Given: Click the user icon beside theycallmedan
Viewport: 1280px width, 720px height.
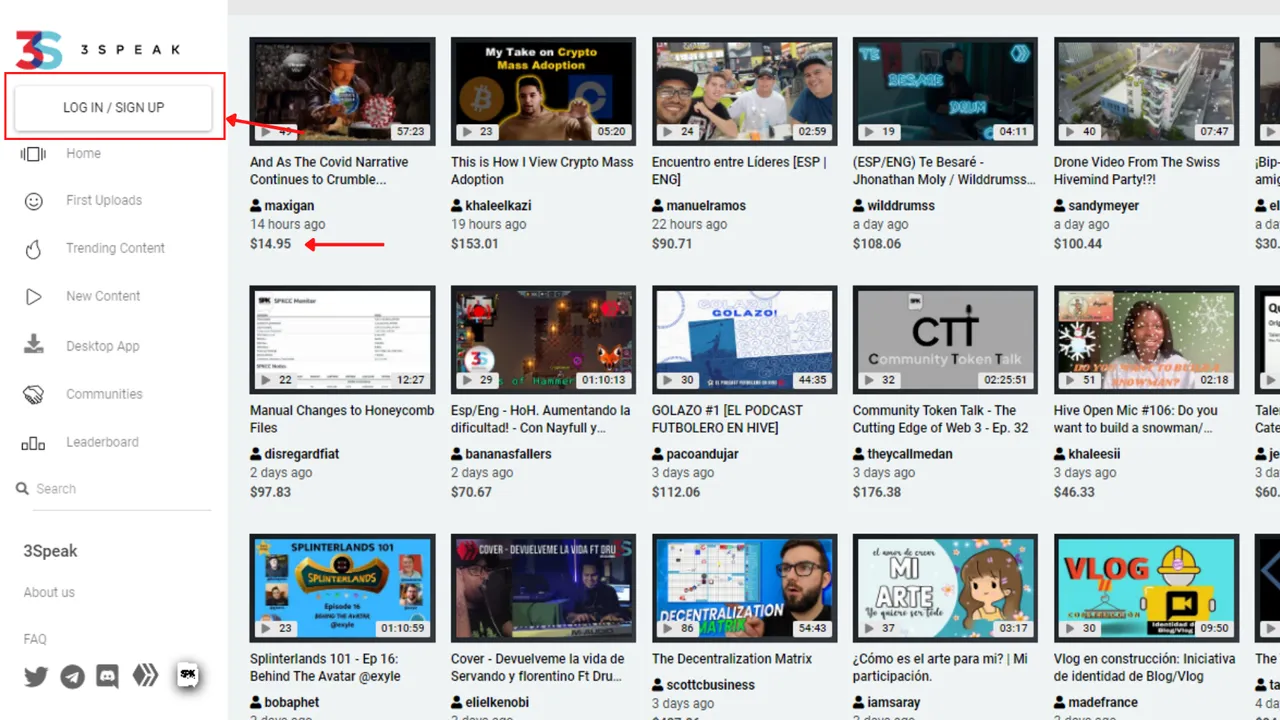Looking at the screenshot, I should coord(859,454).
